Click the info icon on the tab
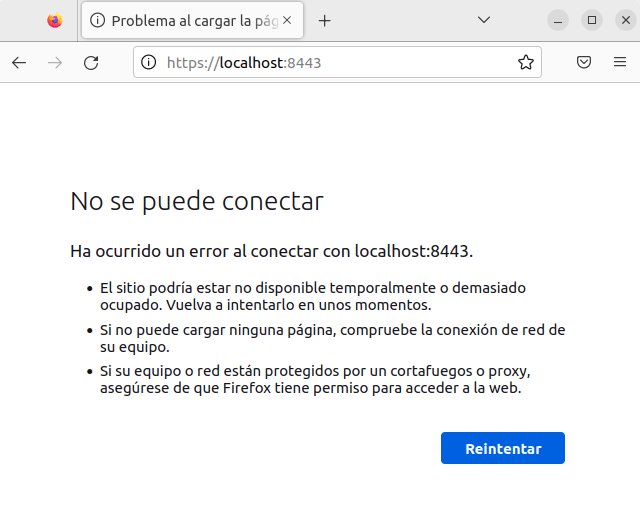 click(x=97, y=20)
